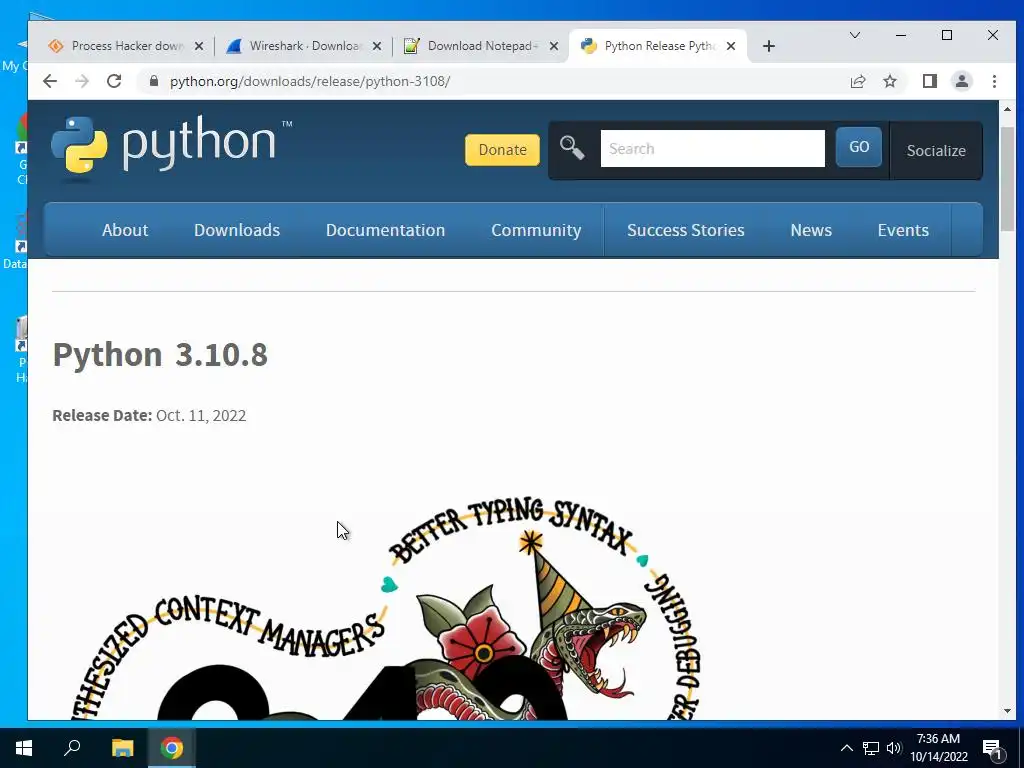View site info via the padlock icon
Image resolution: width=1024 pixels, height=768 pixels.
tap(154, 81)
